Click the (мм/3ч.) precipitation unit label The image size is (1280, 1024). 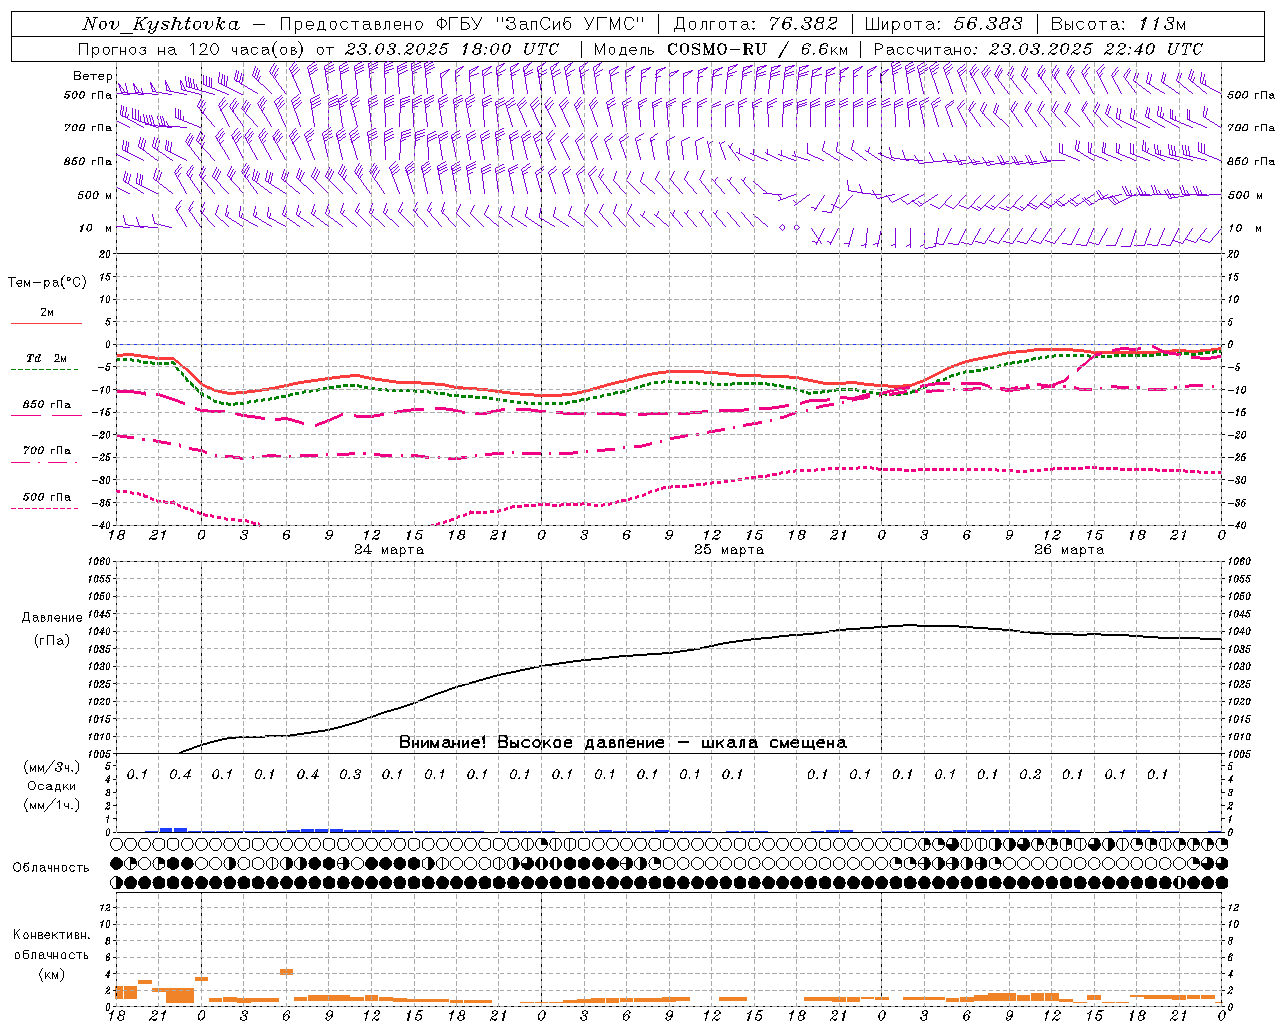tap(51, 767)
